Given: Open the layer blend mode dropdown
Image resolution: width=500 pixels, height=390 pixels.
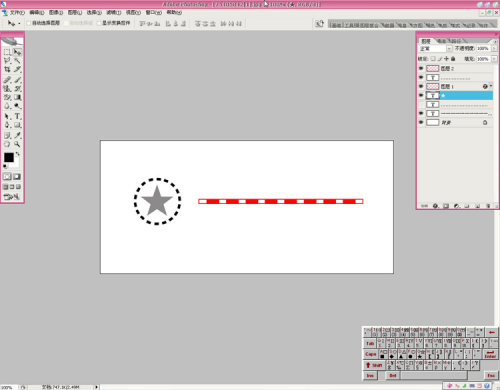Looking at the screenshot, I should coord(435,49).
